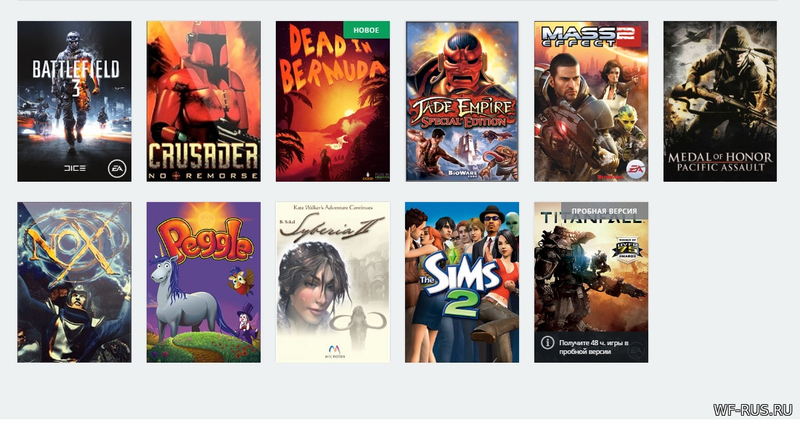Click the DICE logo on Battlefield cover
800x423 pixels.
pyautogui.click(x=74, y=168)
